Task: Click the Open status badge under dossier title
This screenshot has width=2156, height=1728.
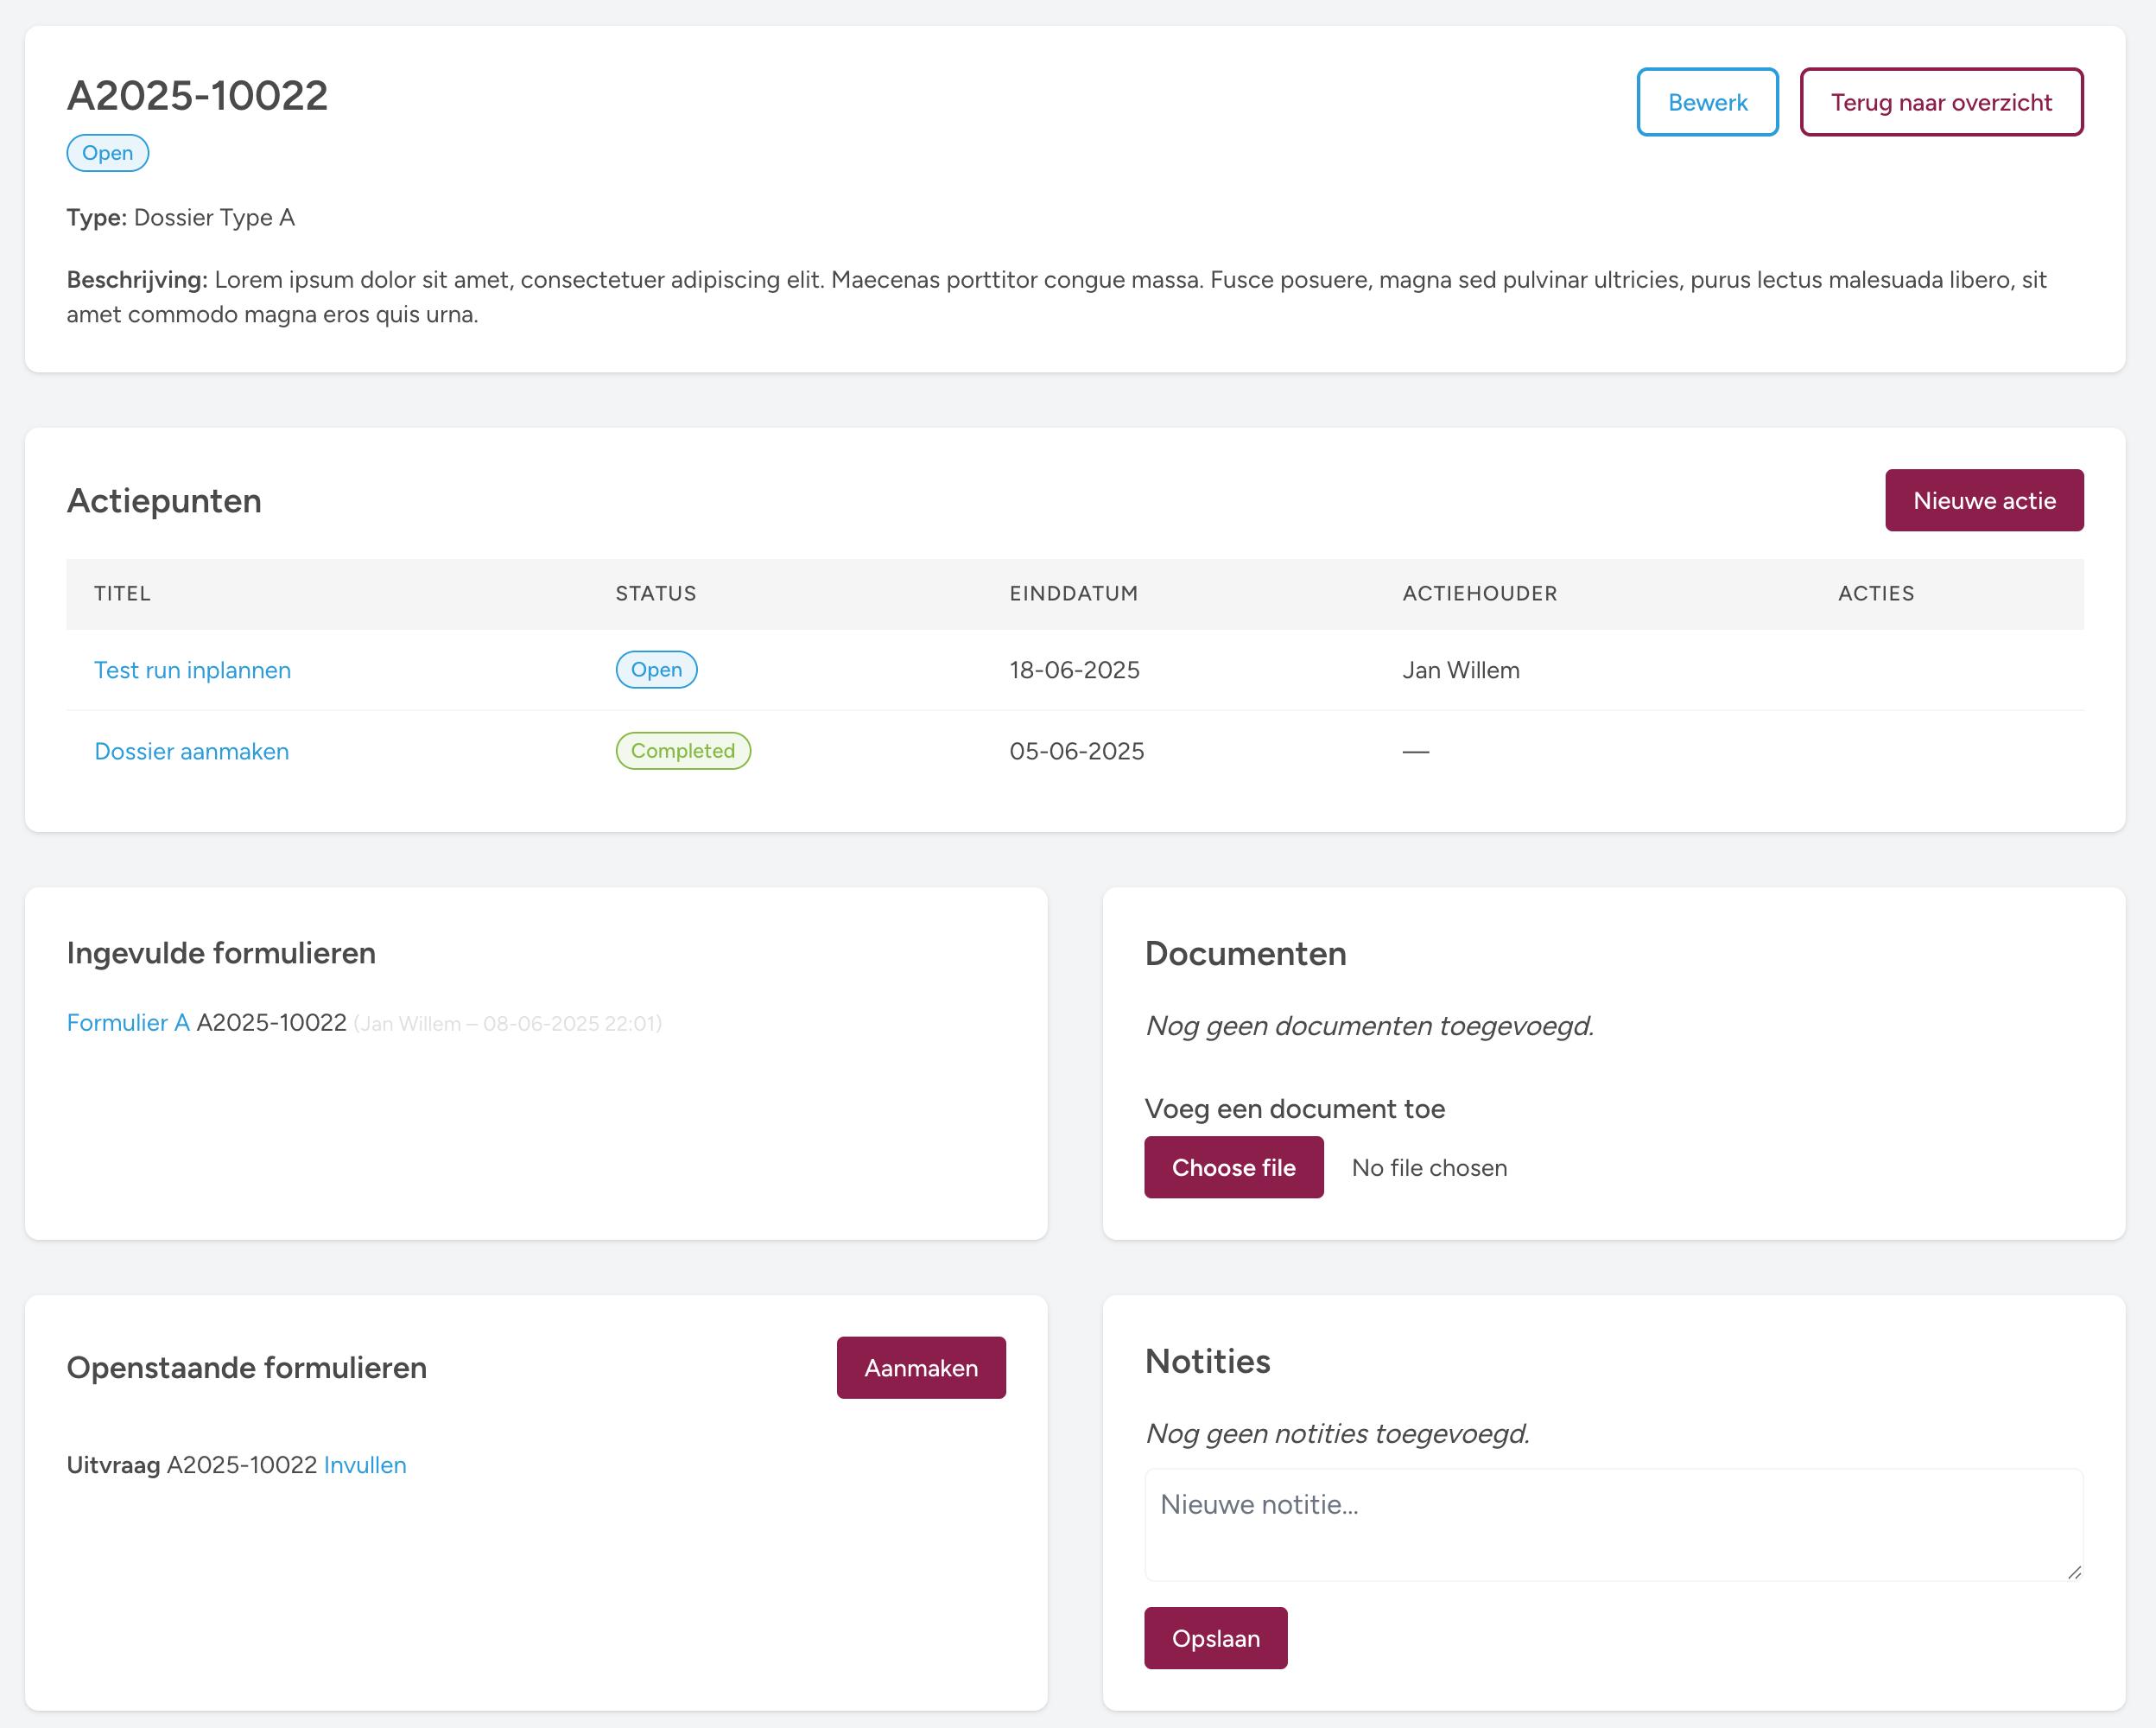Action: click(107, 153)
